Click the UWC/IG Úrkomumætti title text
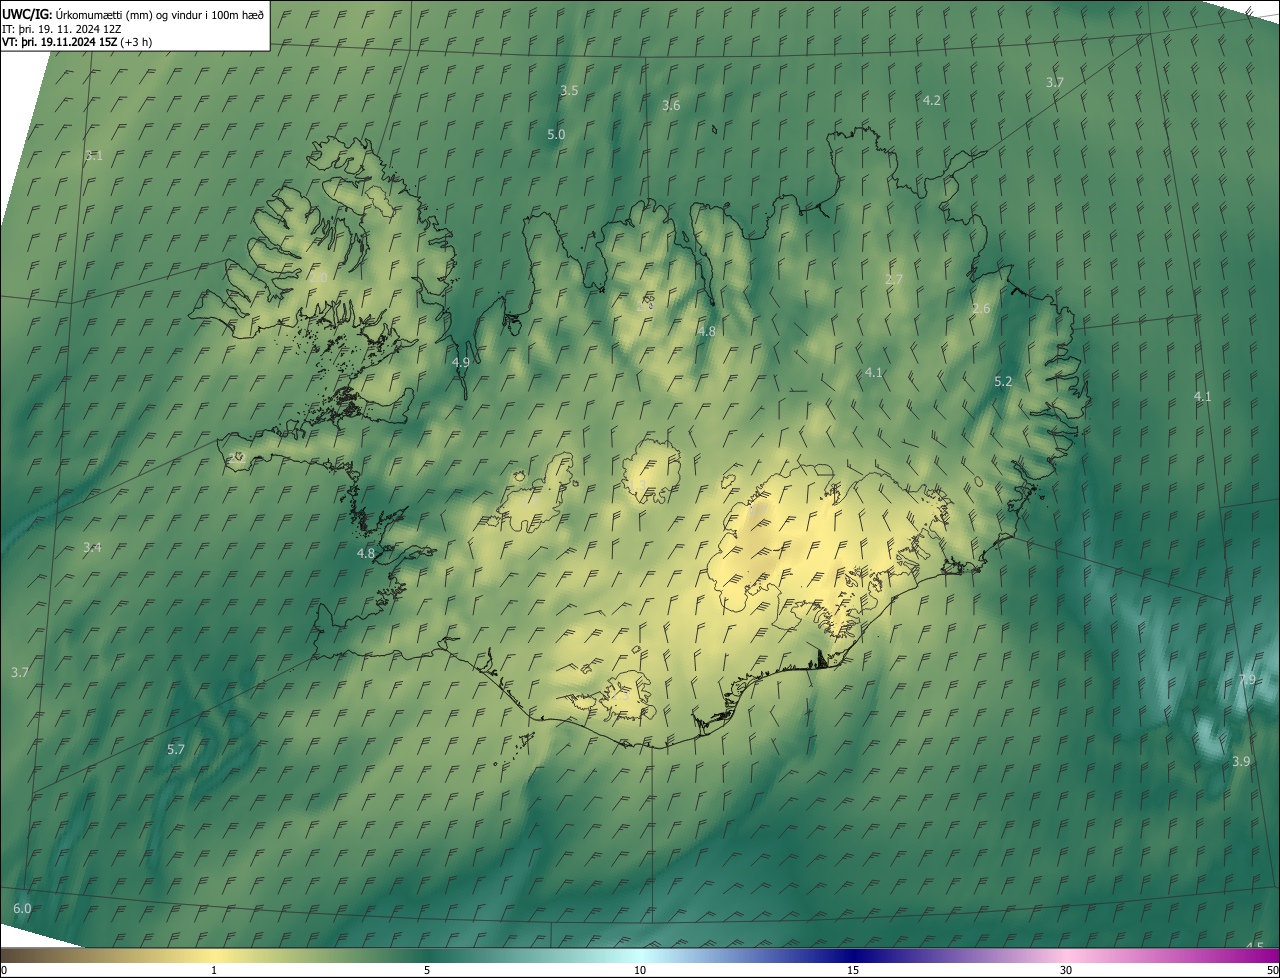The height and width of the screenshot is (978, 1280). click(x=133, y=13)
